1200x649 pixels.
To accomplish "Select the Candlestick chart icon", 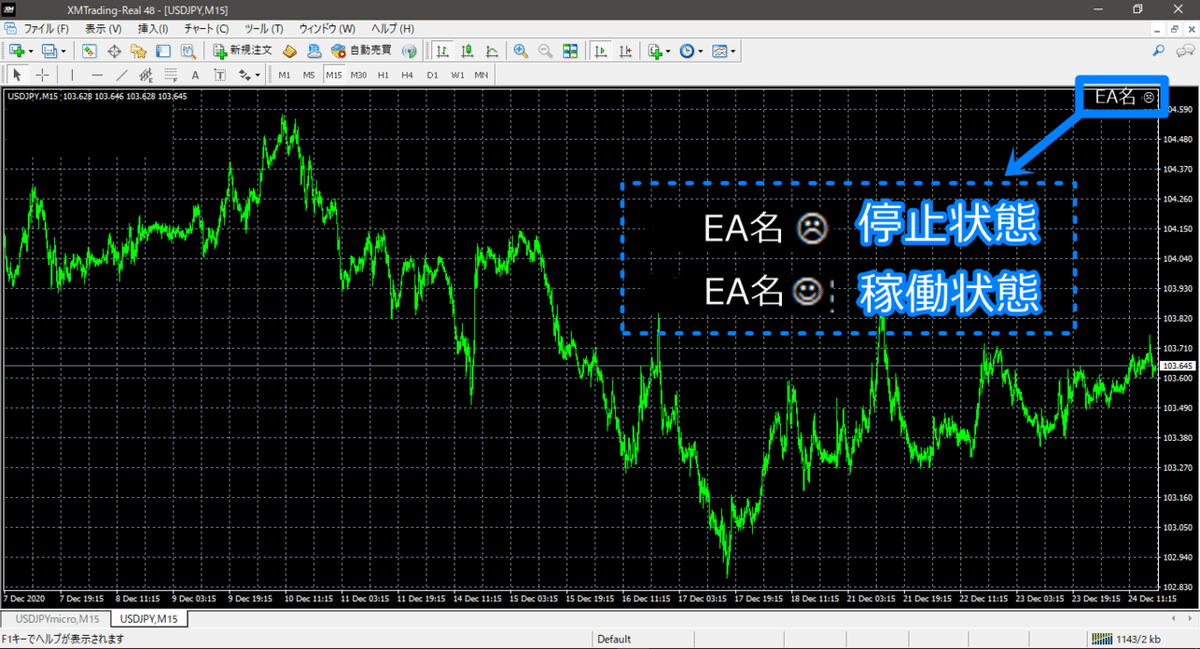I will [467, 50].
